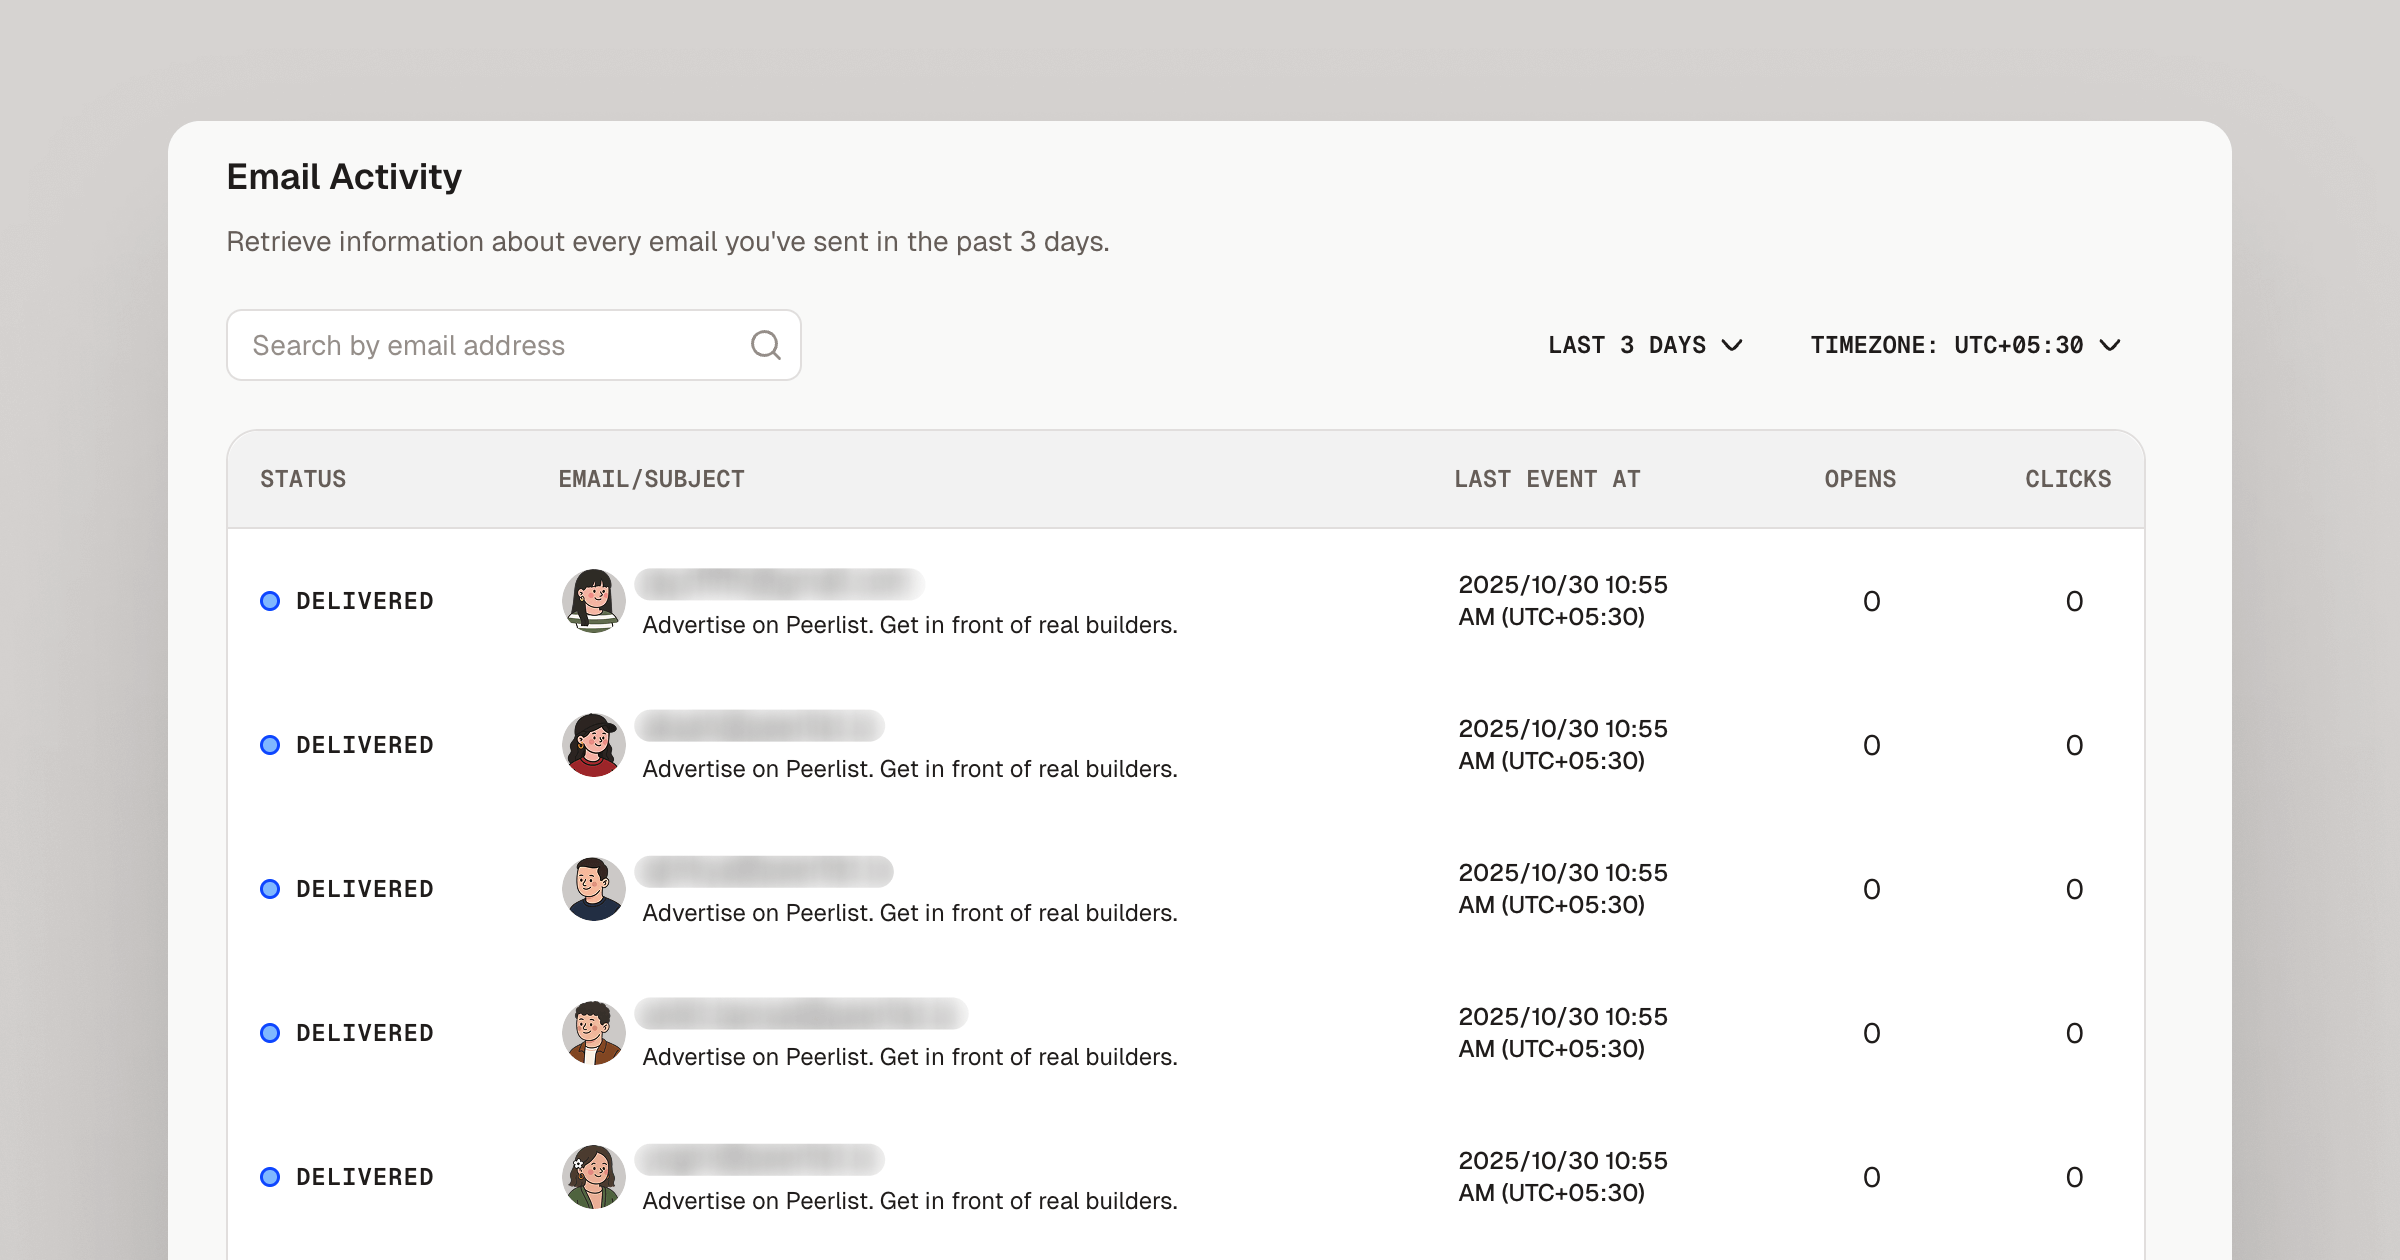Select the STATUS column header

pyautogui.click(x=302, y=479)
